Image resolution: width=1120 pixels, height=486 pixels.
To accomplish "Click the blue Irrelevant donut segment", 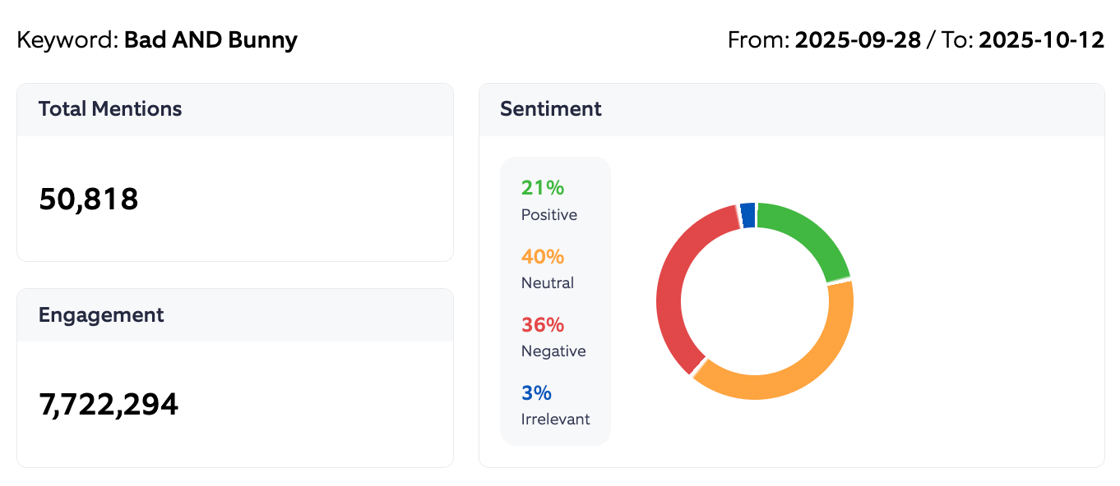I will pos(747,215).
